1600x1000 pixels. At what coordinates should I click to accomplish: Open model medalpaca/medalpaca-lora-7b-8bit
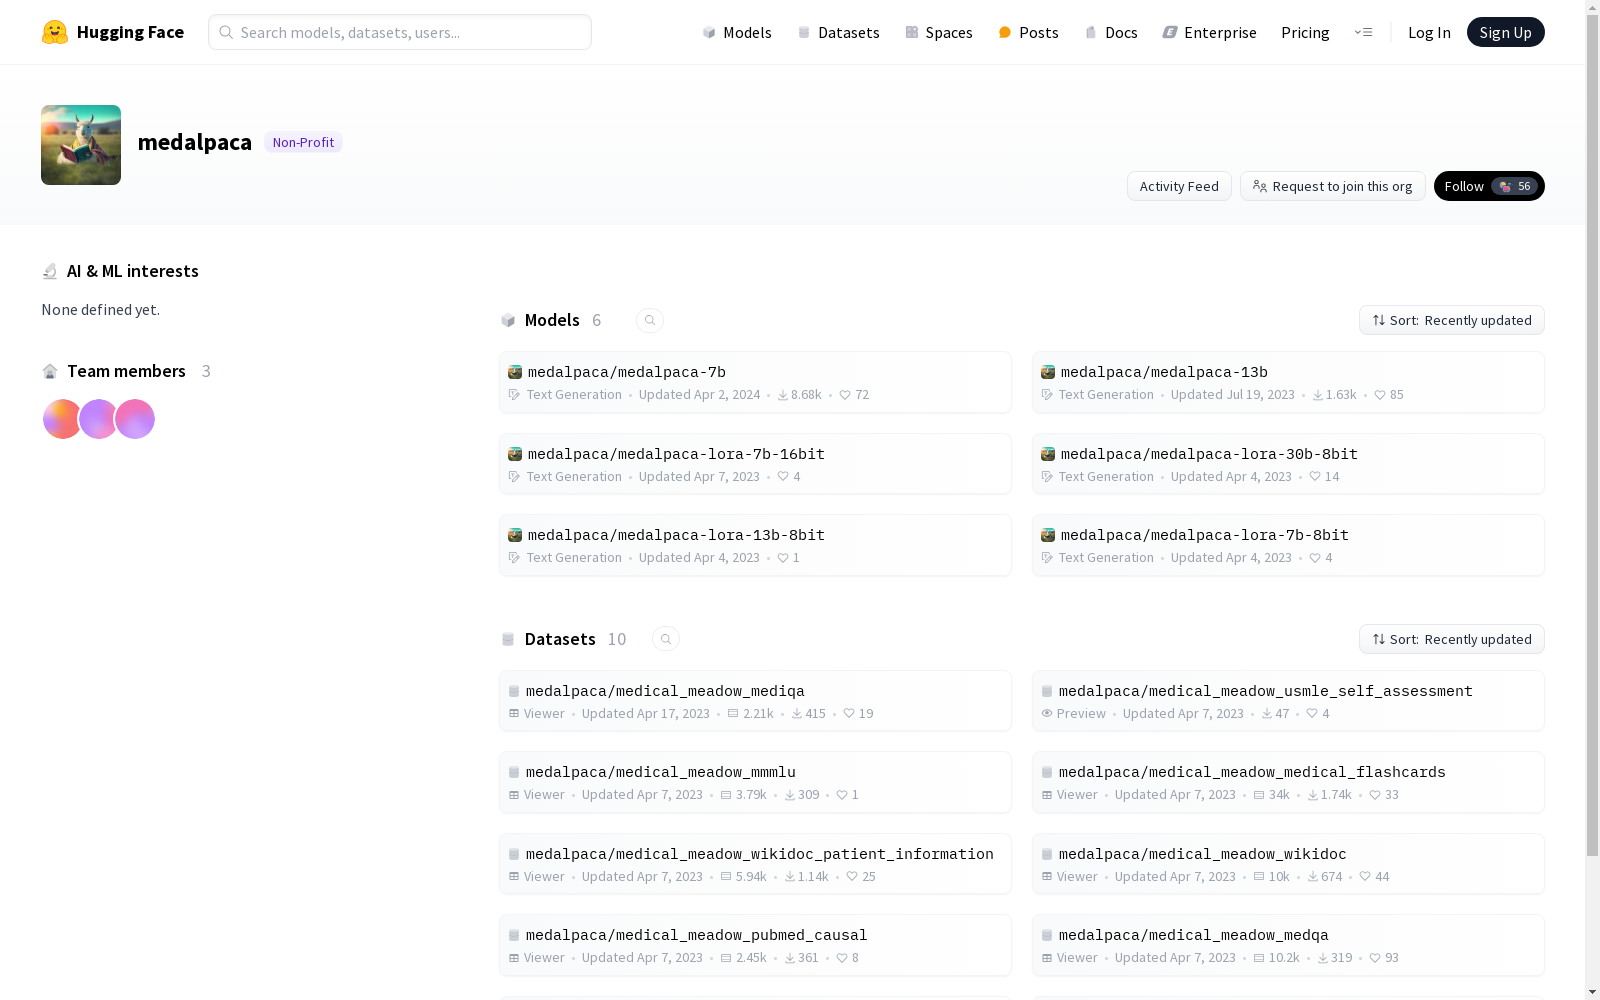click(x=1288, y=545)
